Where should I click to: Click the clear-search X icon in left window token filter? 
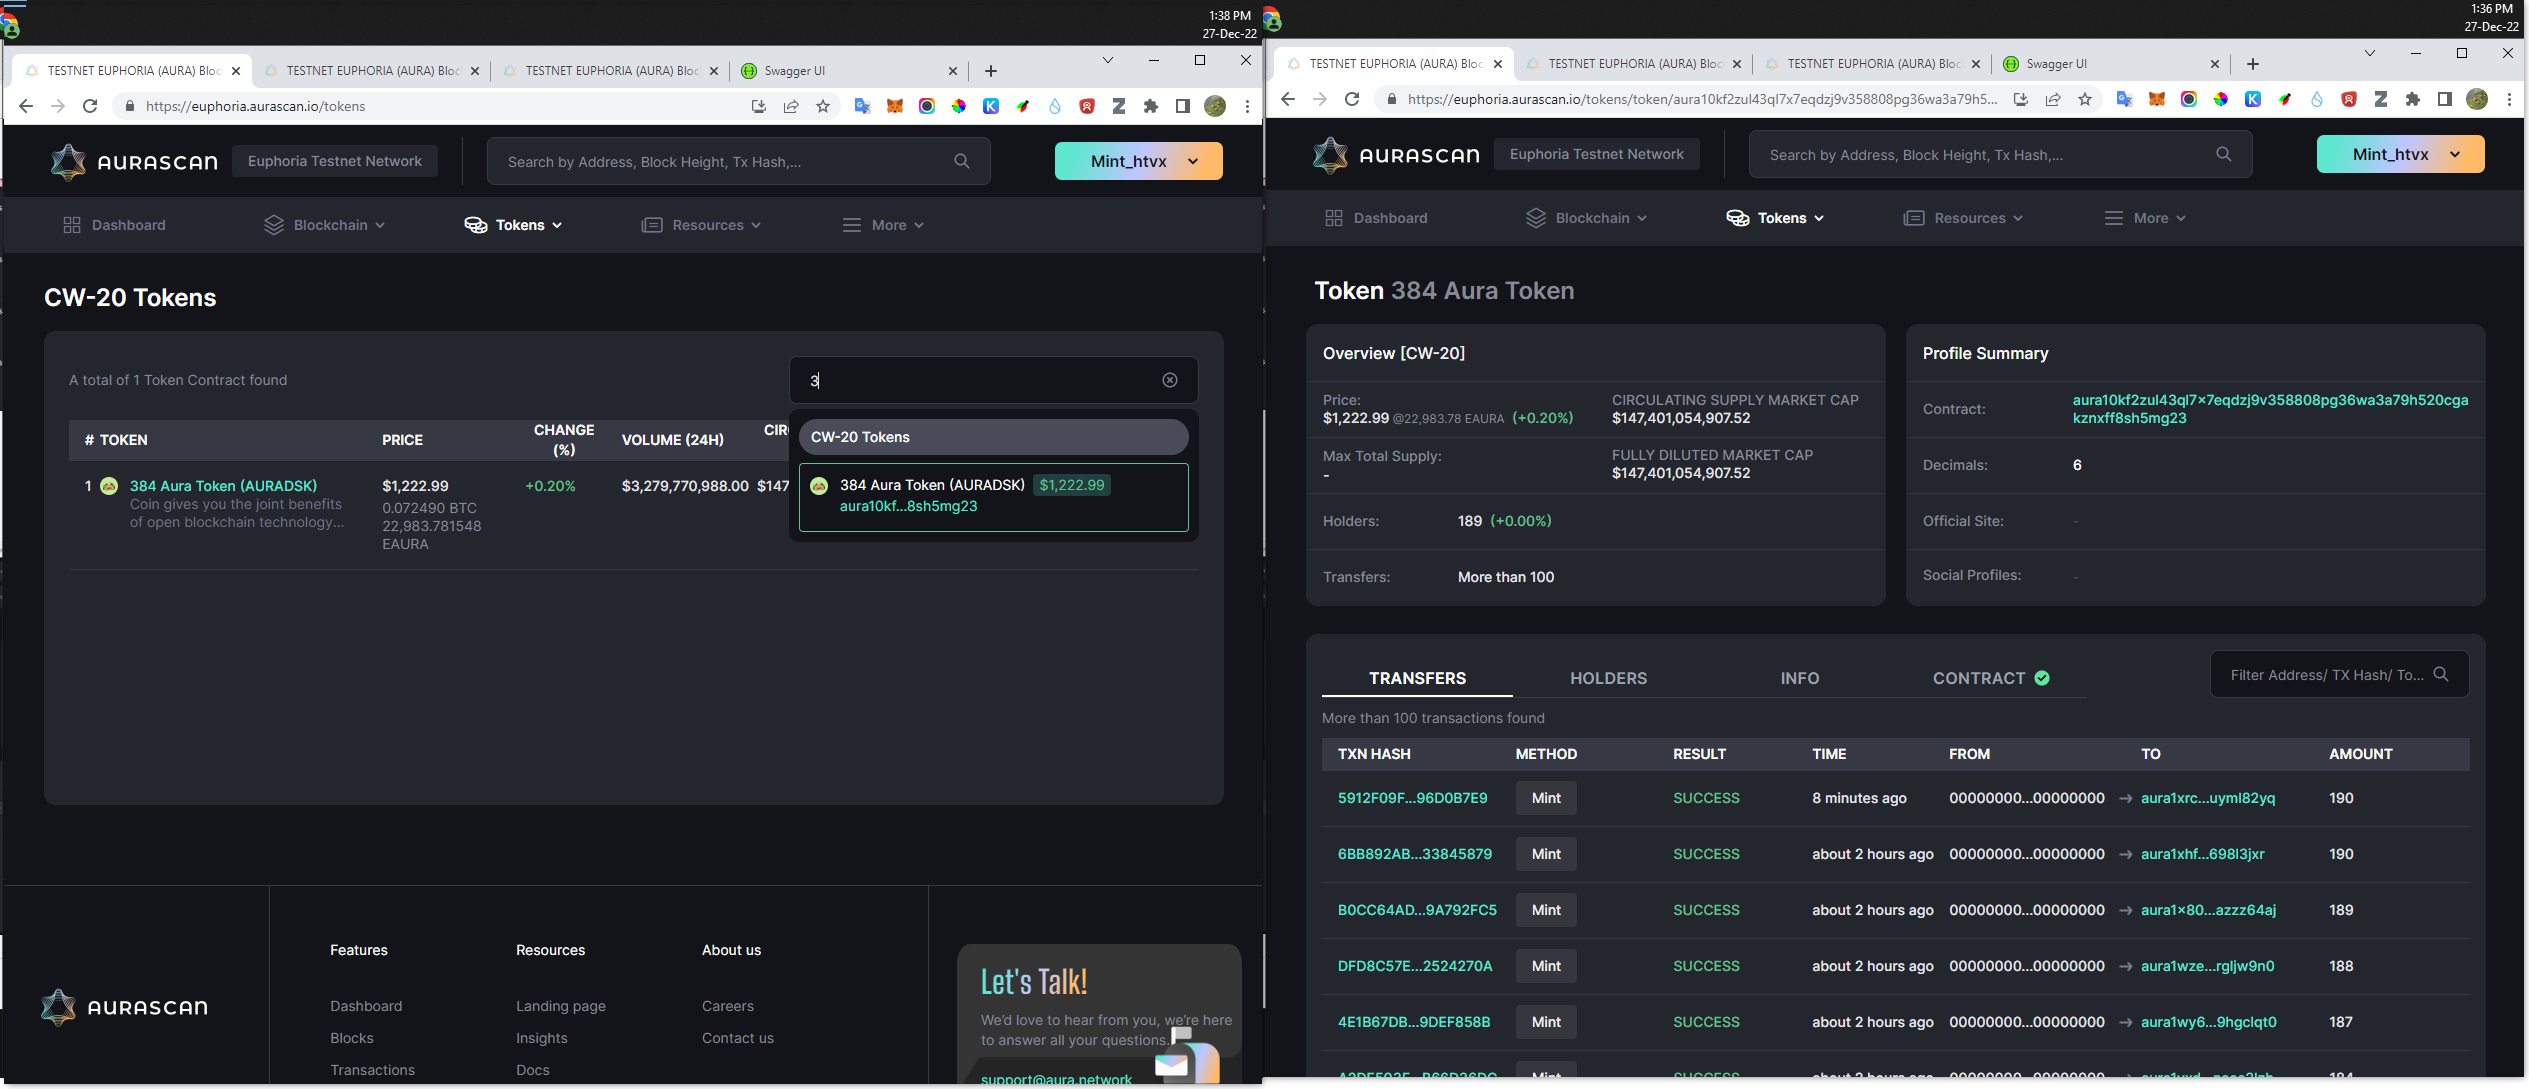(x=1169, y=380)
